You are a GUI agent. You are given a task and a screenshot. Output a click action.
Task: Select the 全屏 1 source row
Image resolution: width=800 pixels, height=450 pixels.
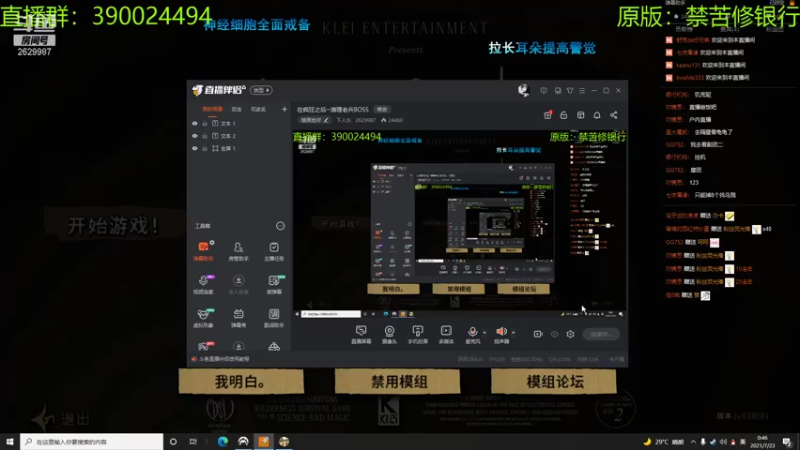point(239,148)
